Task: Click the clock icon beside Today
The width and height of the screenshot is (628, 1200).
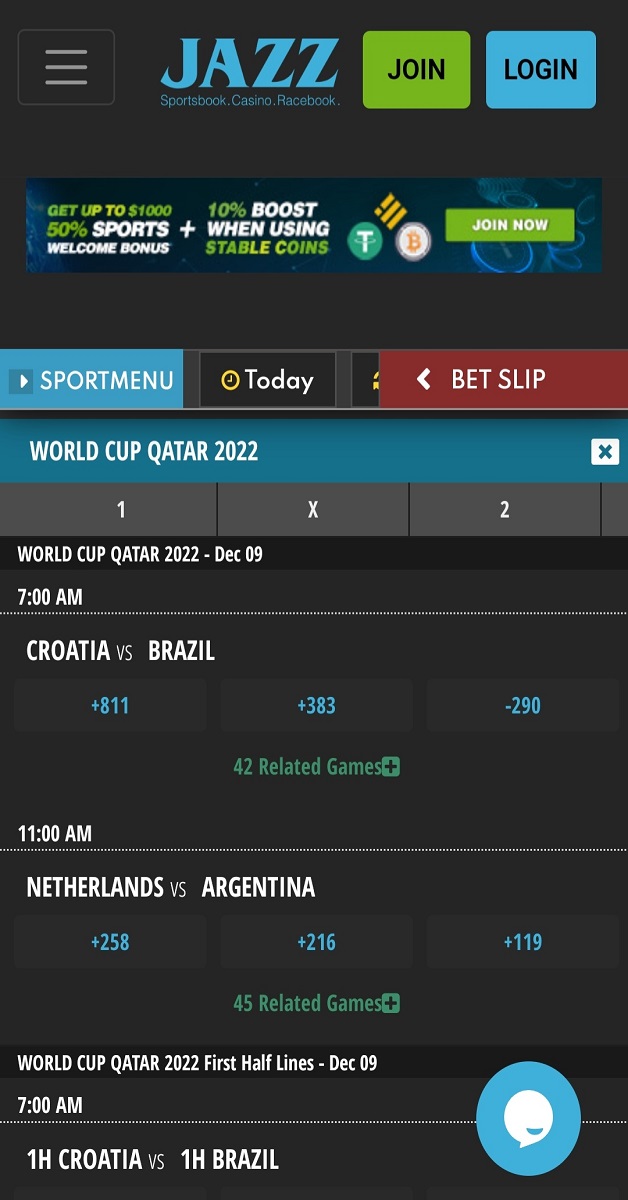Action: point(230,380)
